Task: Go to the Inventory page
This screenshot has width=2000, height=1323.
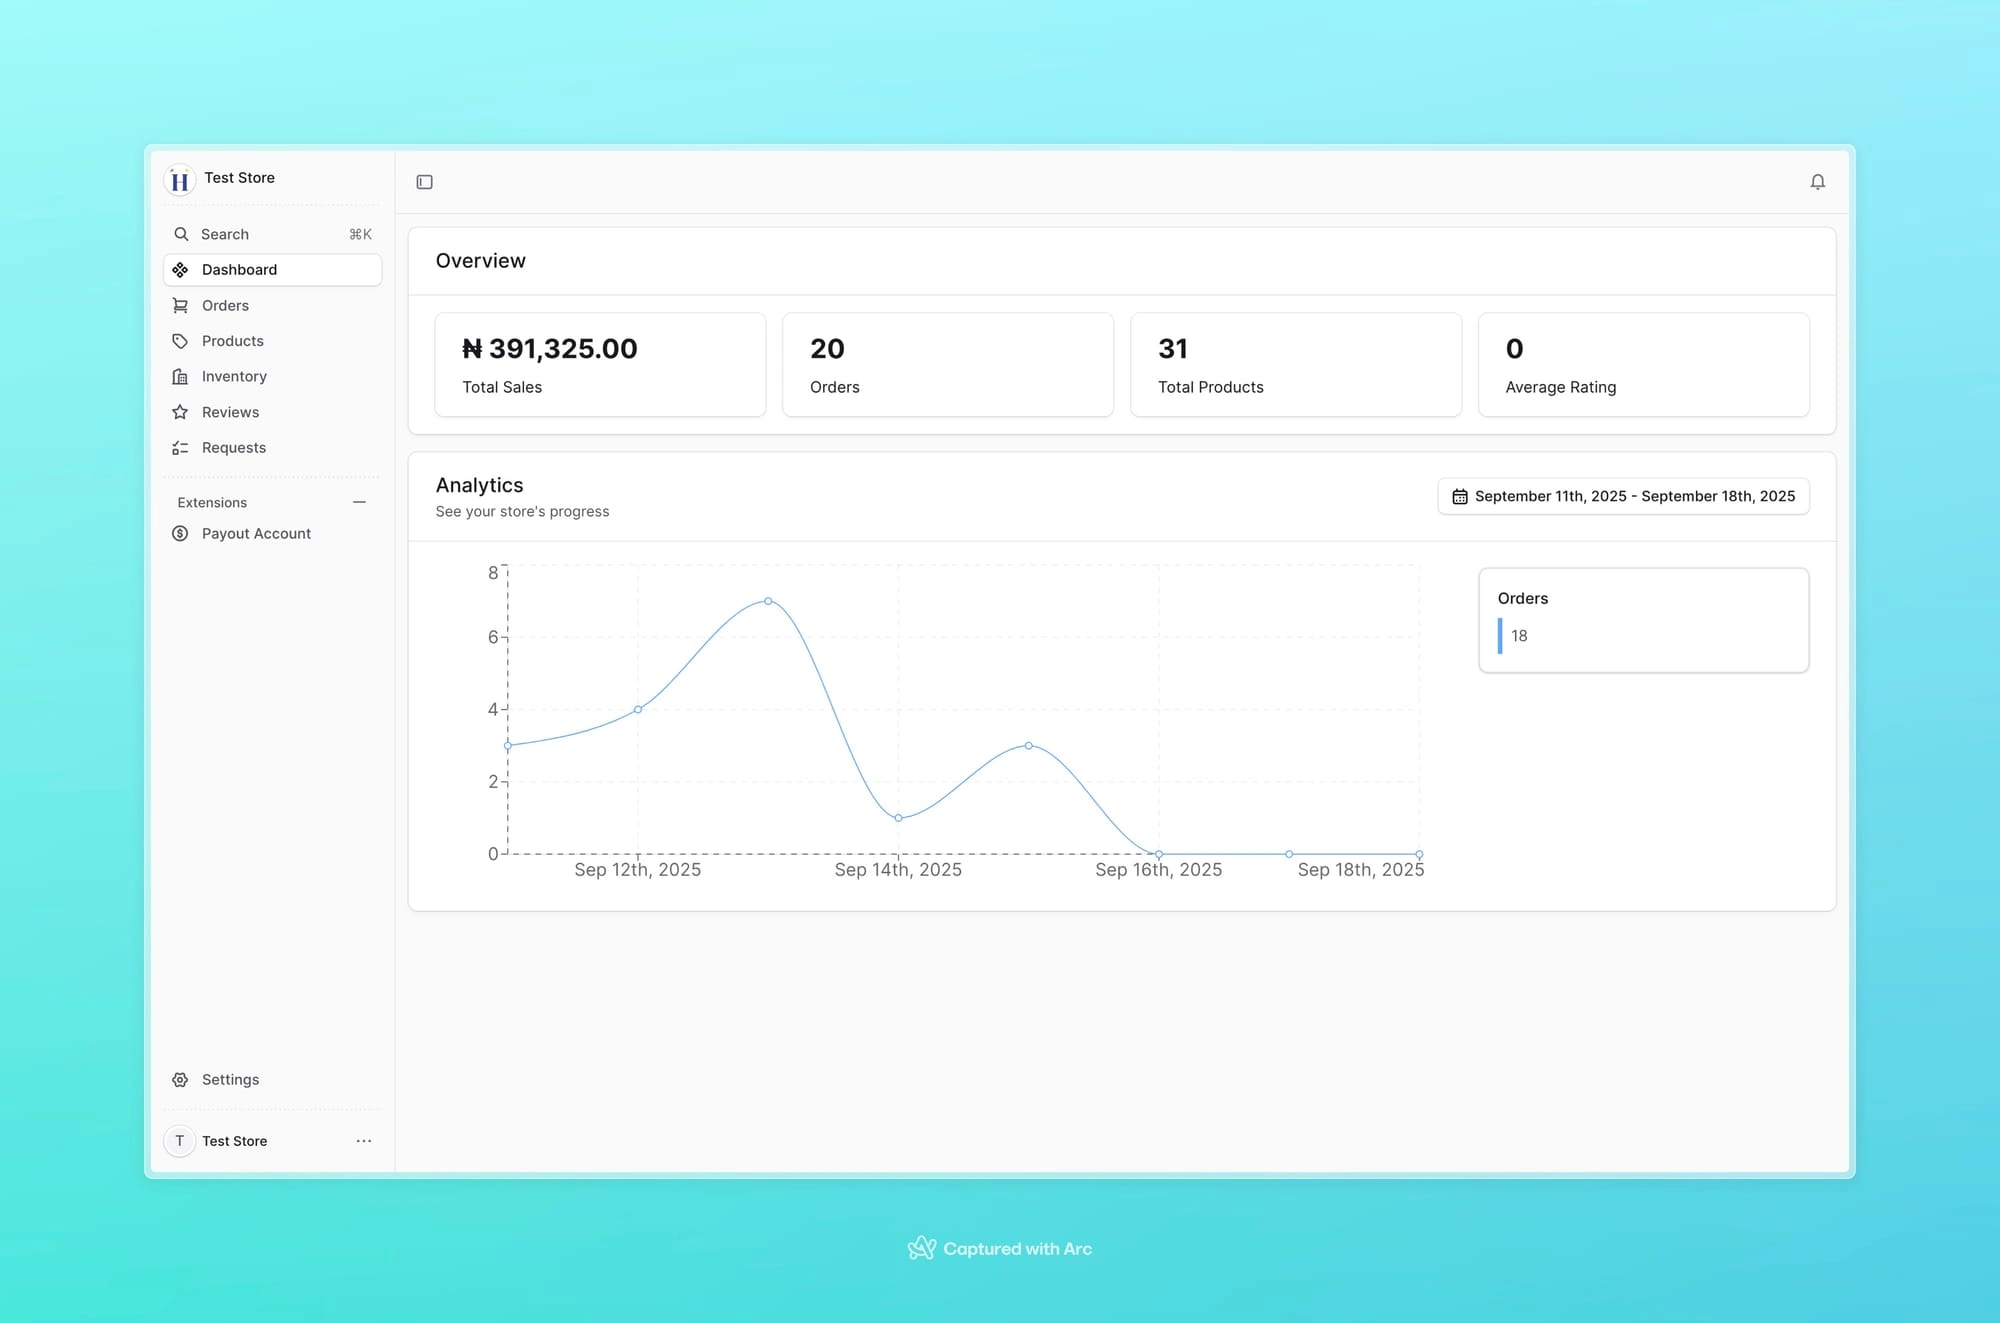Action: (x=234, y=377)
